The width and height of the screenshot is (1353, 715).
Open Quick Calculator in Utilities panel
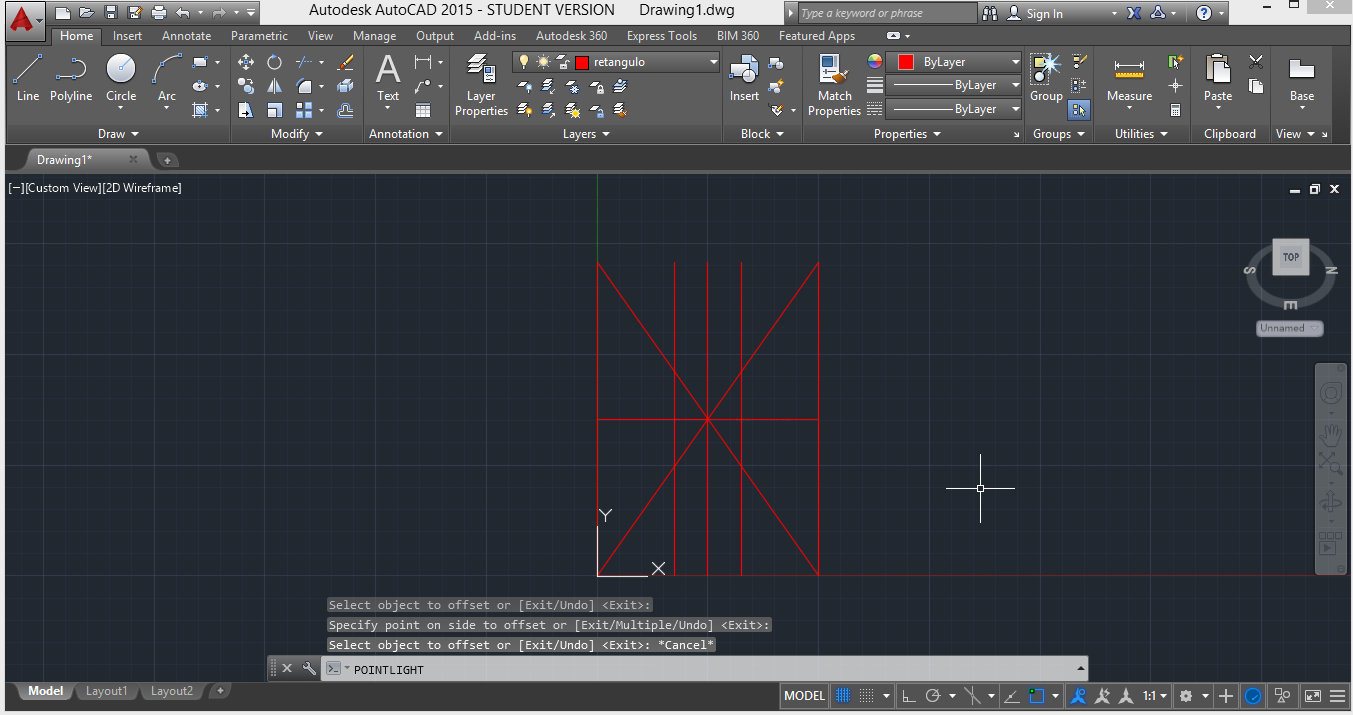1176,110
